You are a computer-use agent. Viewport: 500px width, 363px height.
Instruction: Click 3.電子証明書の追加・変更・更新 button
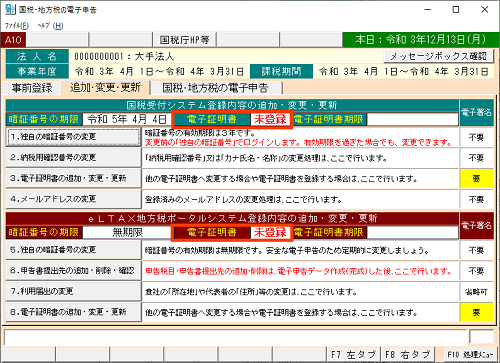click(73, 178)
